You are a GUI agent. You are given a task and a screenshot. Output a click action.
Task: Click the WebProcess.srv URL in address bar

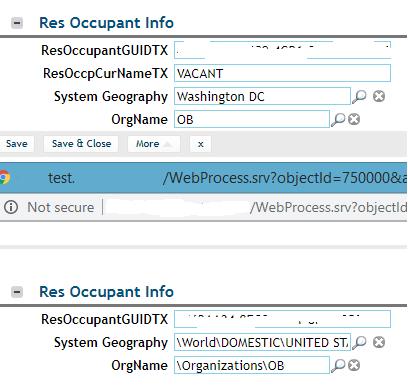(x=329, y=207)
